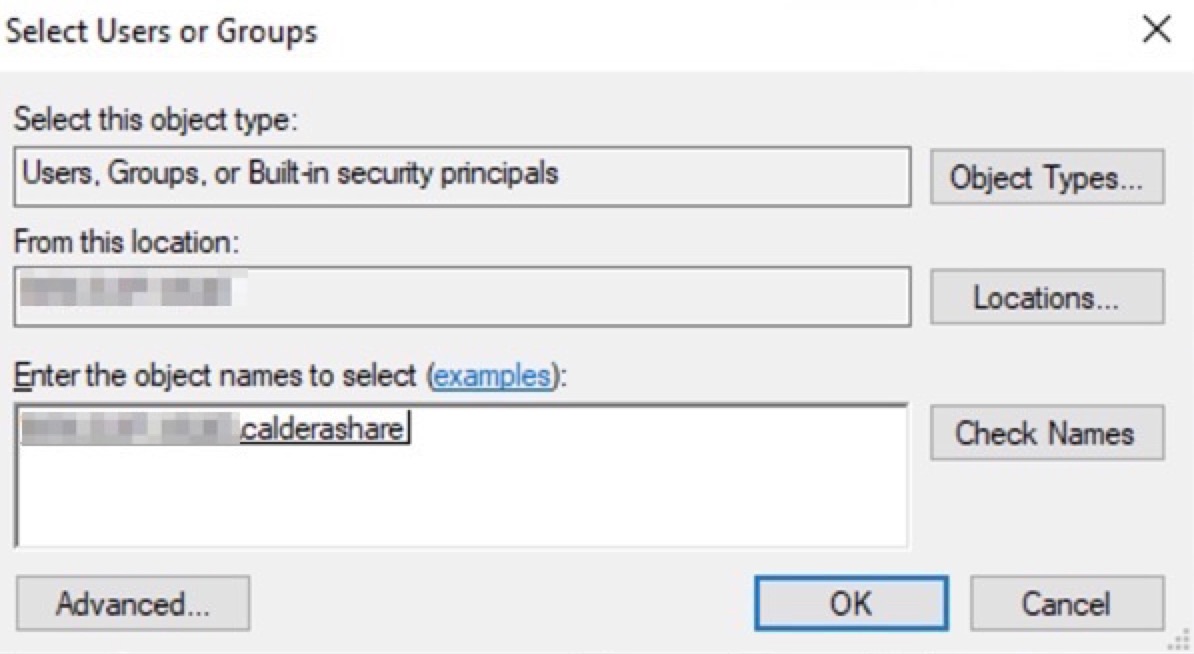Click the 'From this location' label
Image resolution: width=1194 pixels, height=654 pixels.
pos(126,242)
